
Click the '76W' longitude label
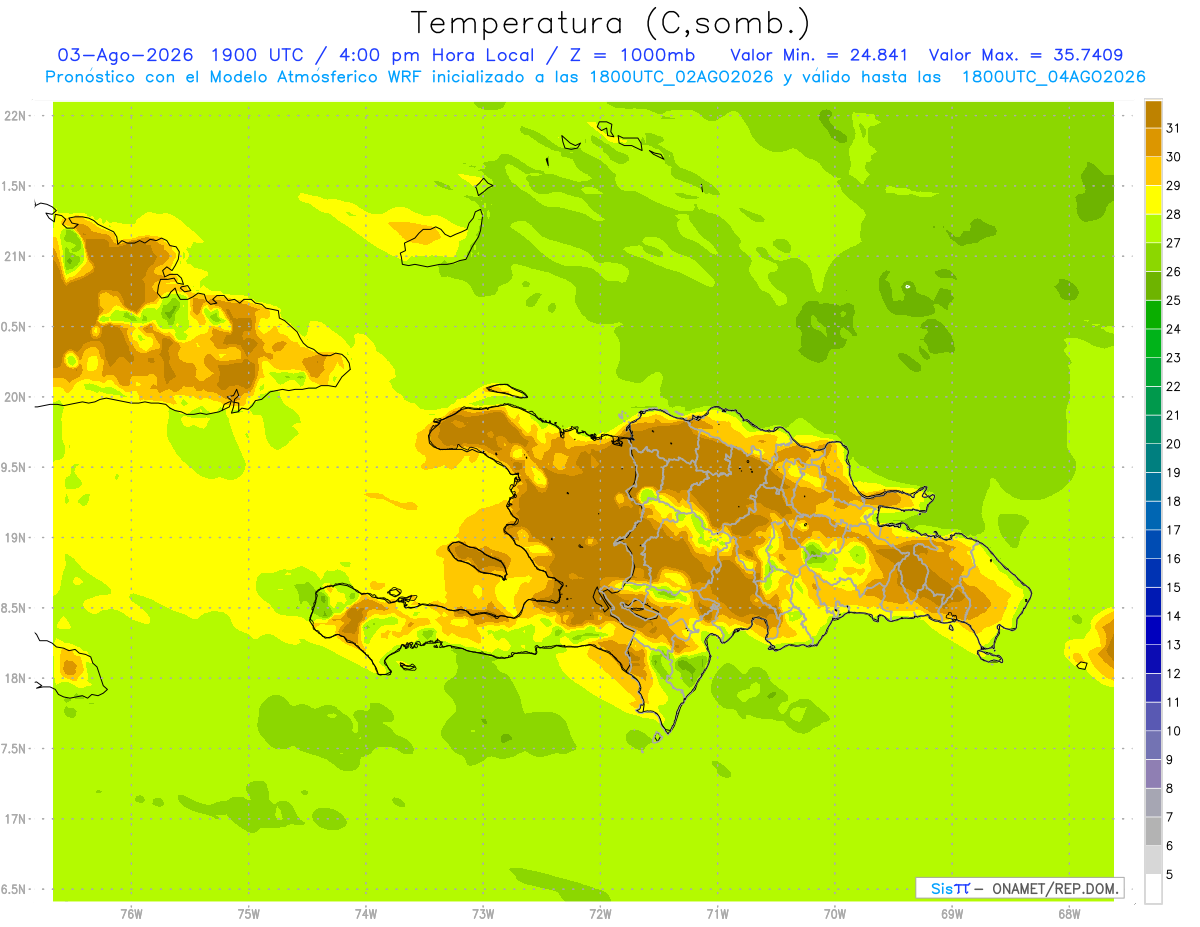(131, 913)
